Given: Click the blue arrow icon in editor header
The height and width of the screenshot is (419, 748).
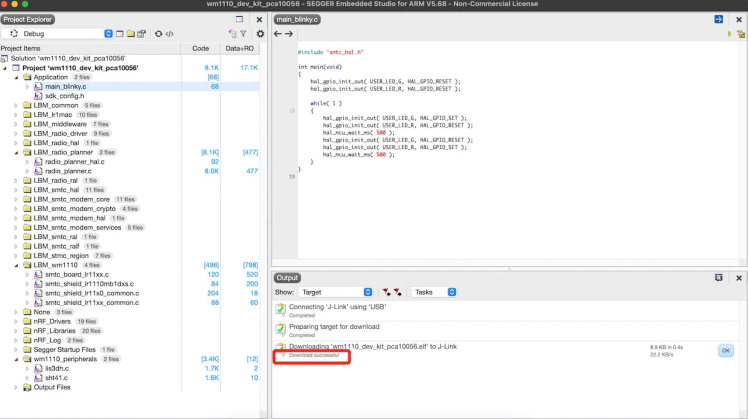Looking at the screenshot, I should [718, 19].
